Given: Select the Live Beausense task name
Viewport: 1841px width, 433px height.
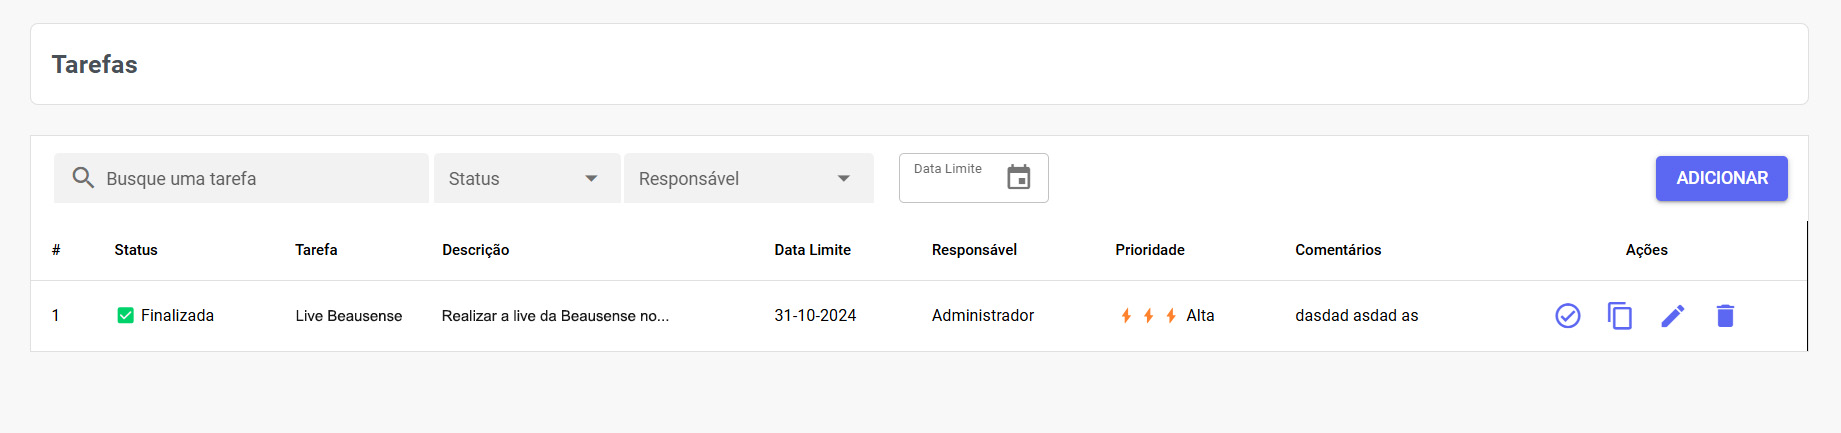Looking at the screenshot, I should [x=349, y=316].
